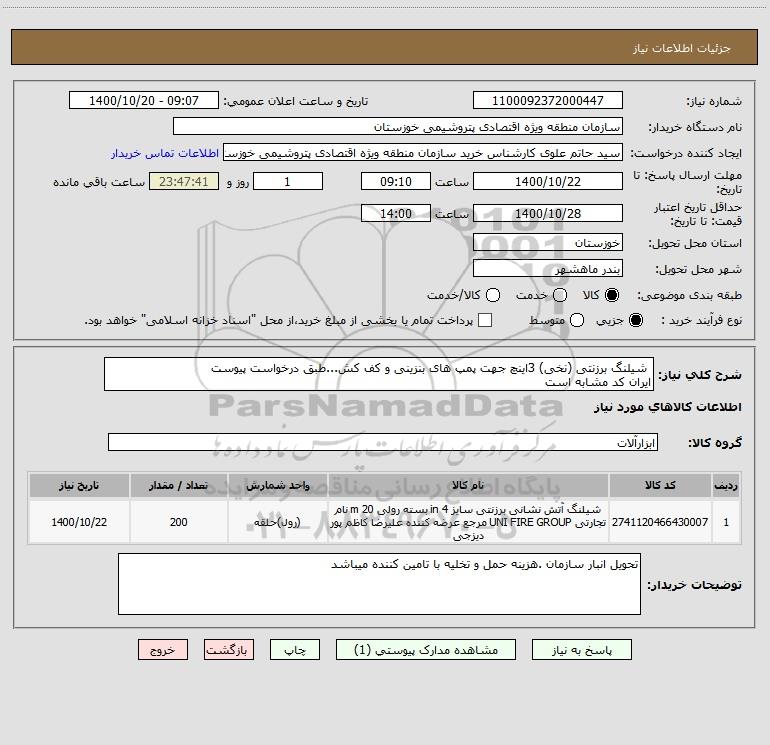Click the گروه کالا field ابزارآلات

[383, 442]
